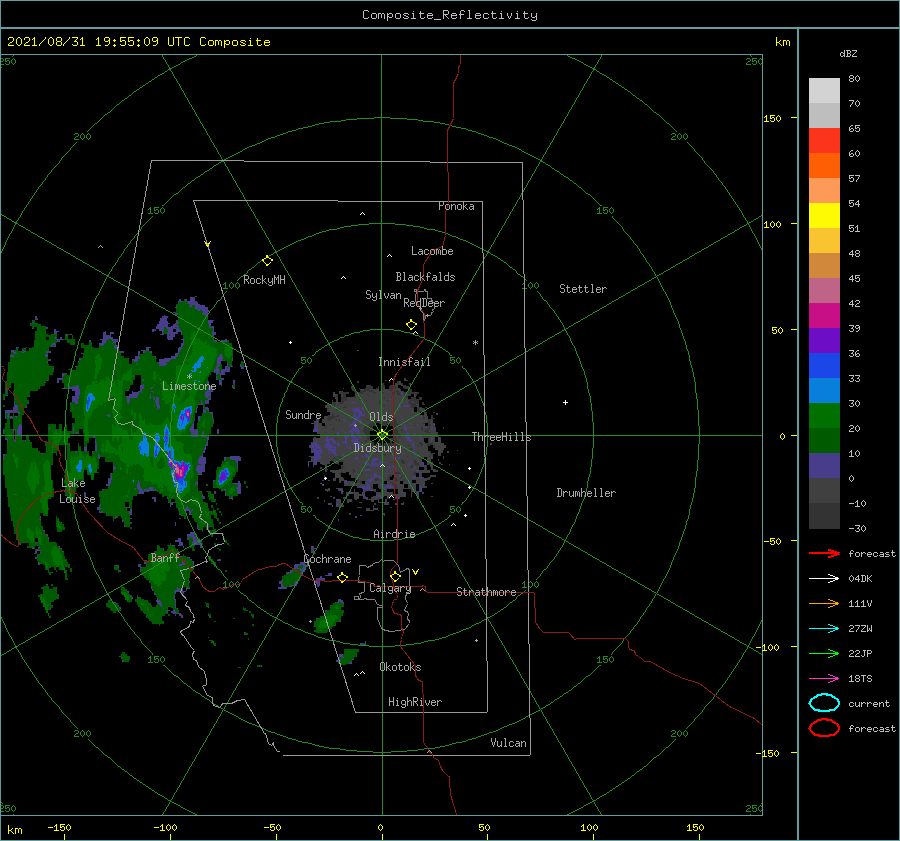Click the magenta storm core southeast of Limestone
This screenshot has height=841, width=900.
coord(180,470)
